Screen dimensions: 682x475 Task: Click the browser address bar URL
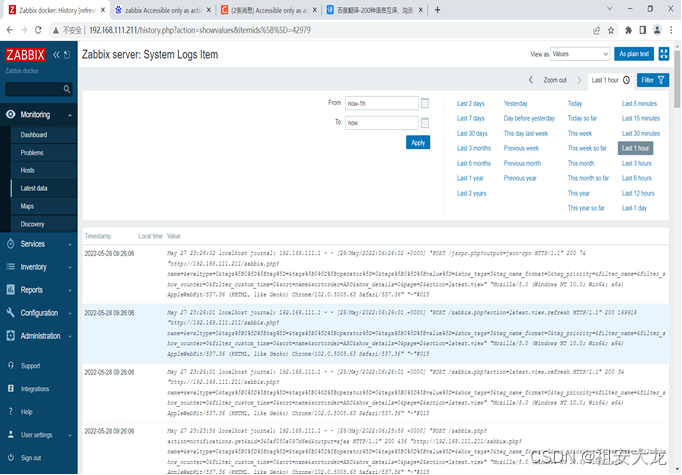click(x=200, y=30)
